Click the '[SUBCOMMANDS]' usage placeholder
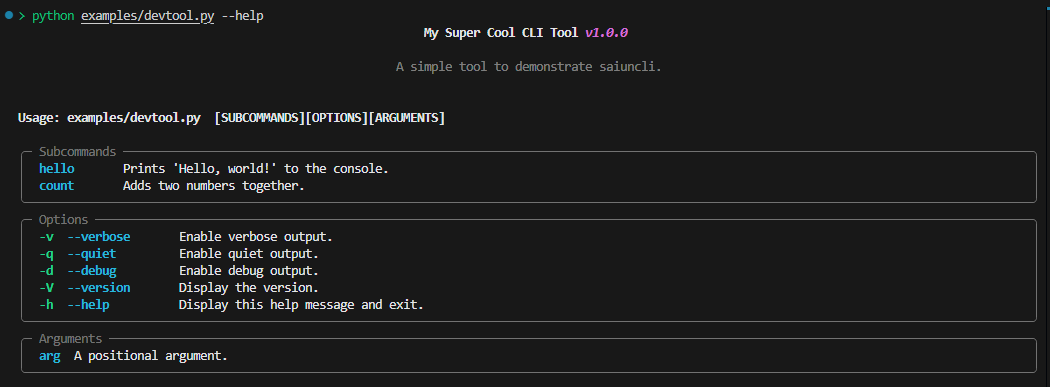The width and height of the screenshot is (1050, 387). coord(259,118)
